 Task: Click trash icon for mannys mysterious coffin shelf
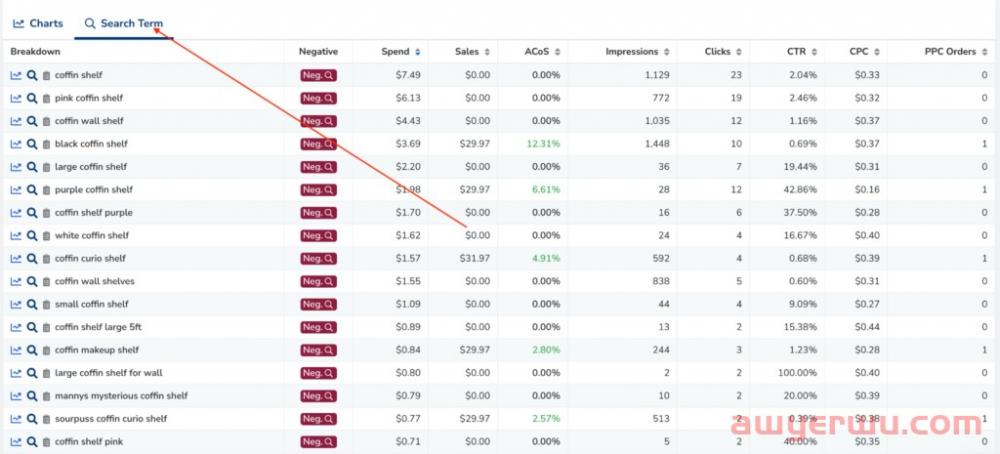coord(46,396)
